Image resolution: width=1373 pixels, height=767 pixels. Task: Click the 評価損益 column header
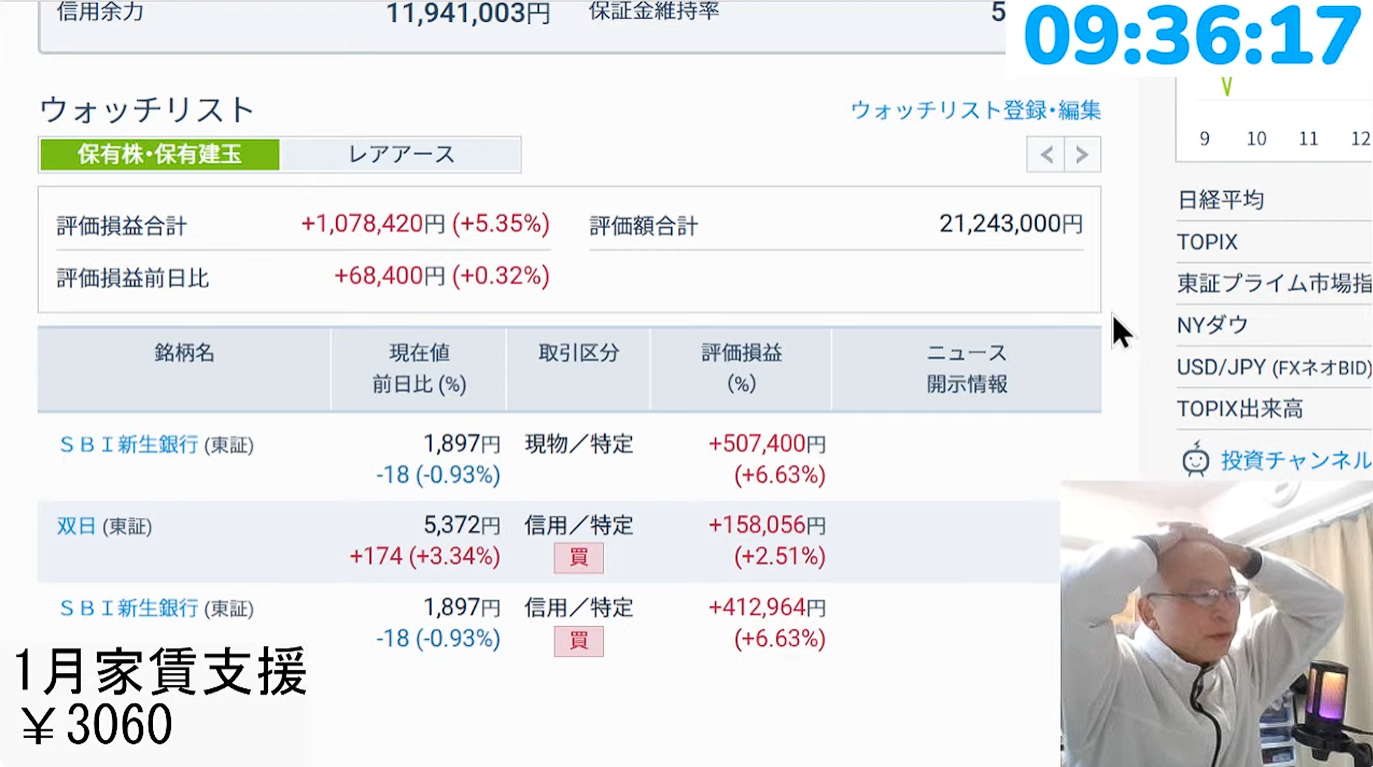[741, 368]
